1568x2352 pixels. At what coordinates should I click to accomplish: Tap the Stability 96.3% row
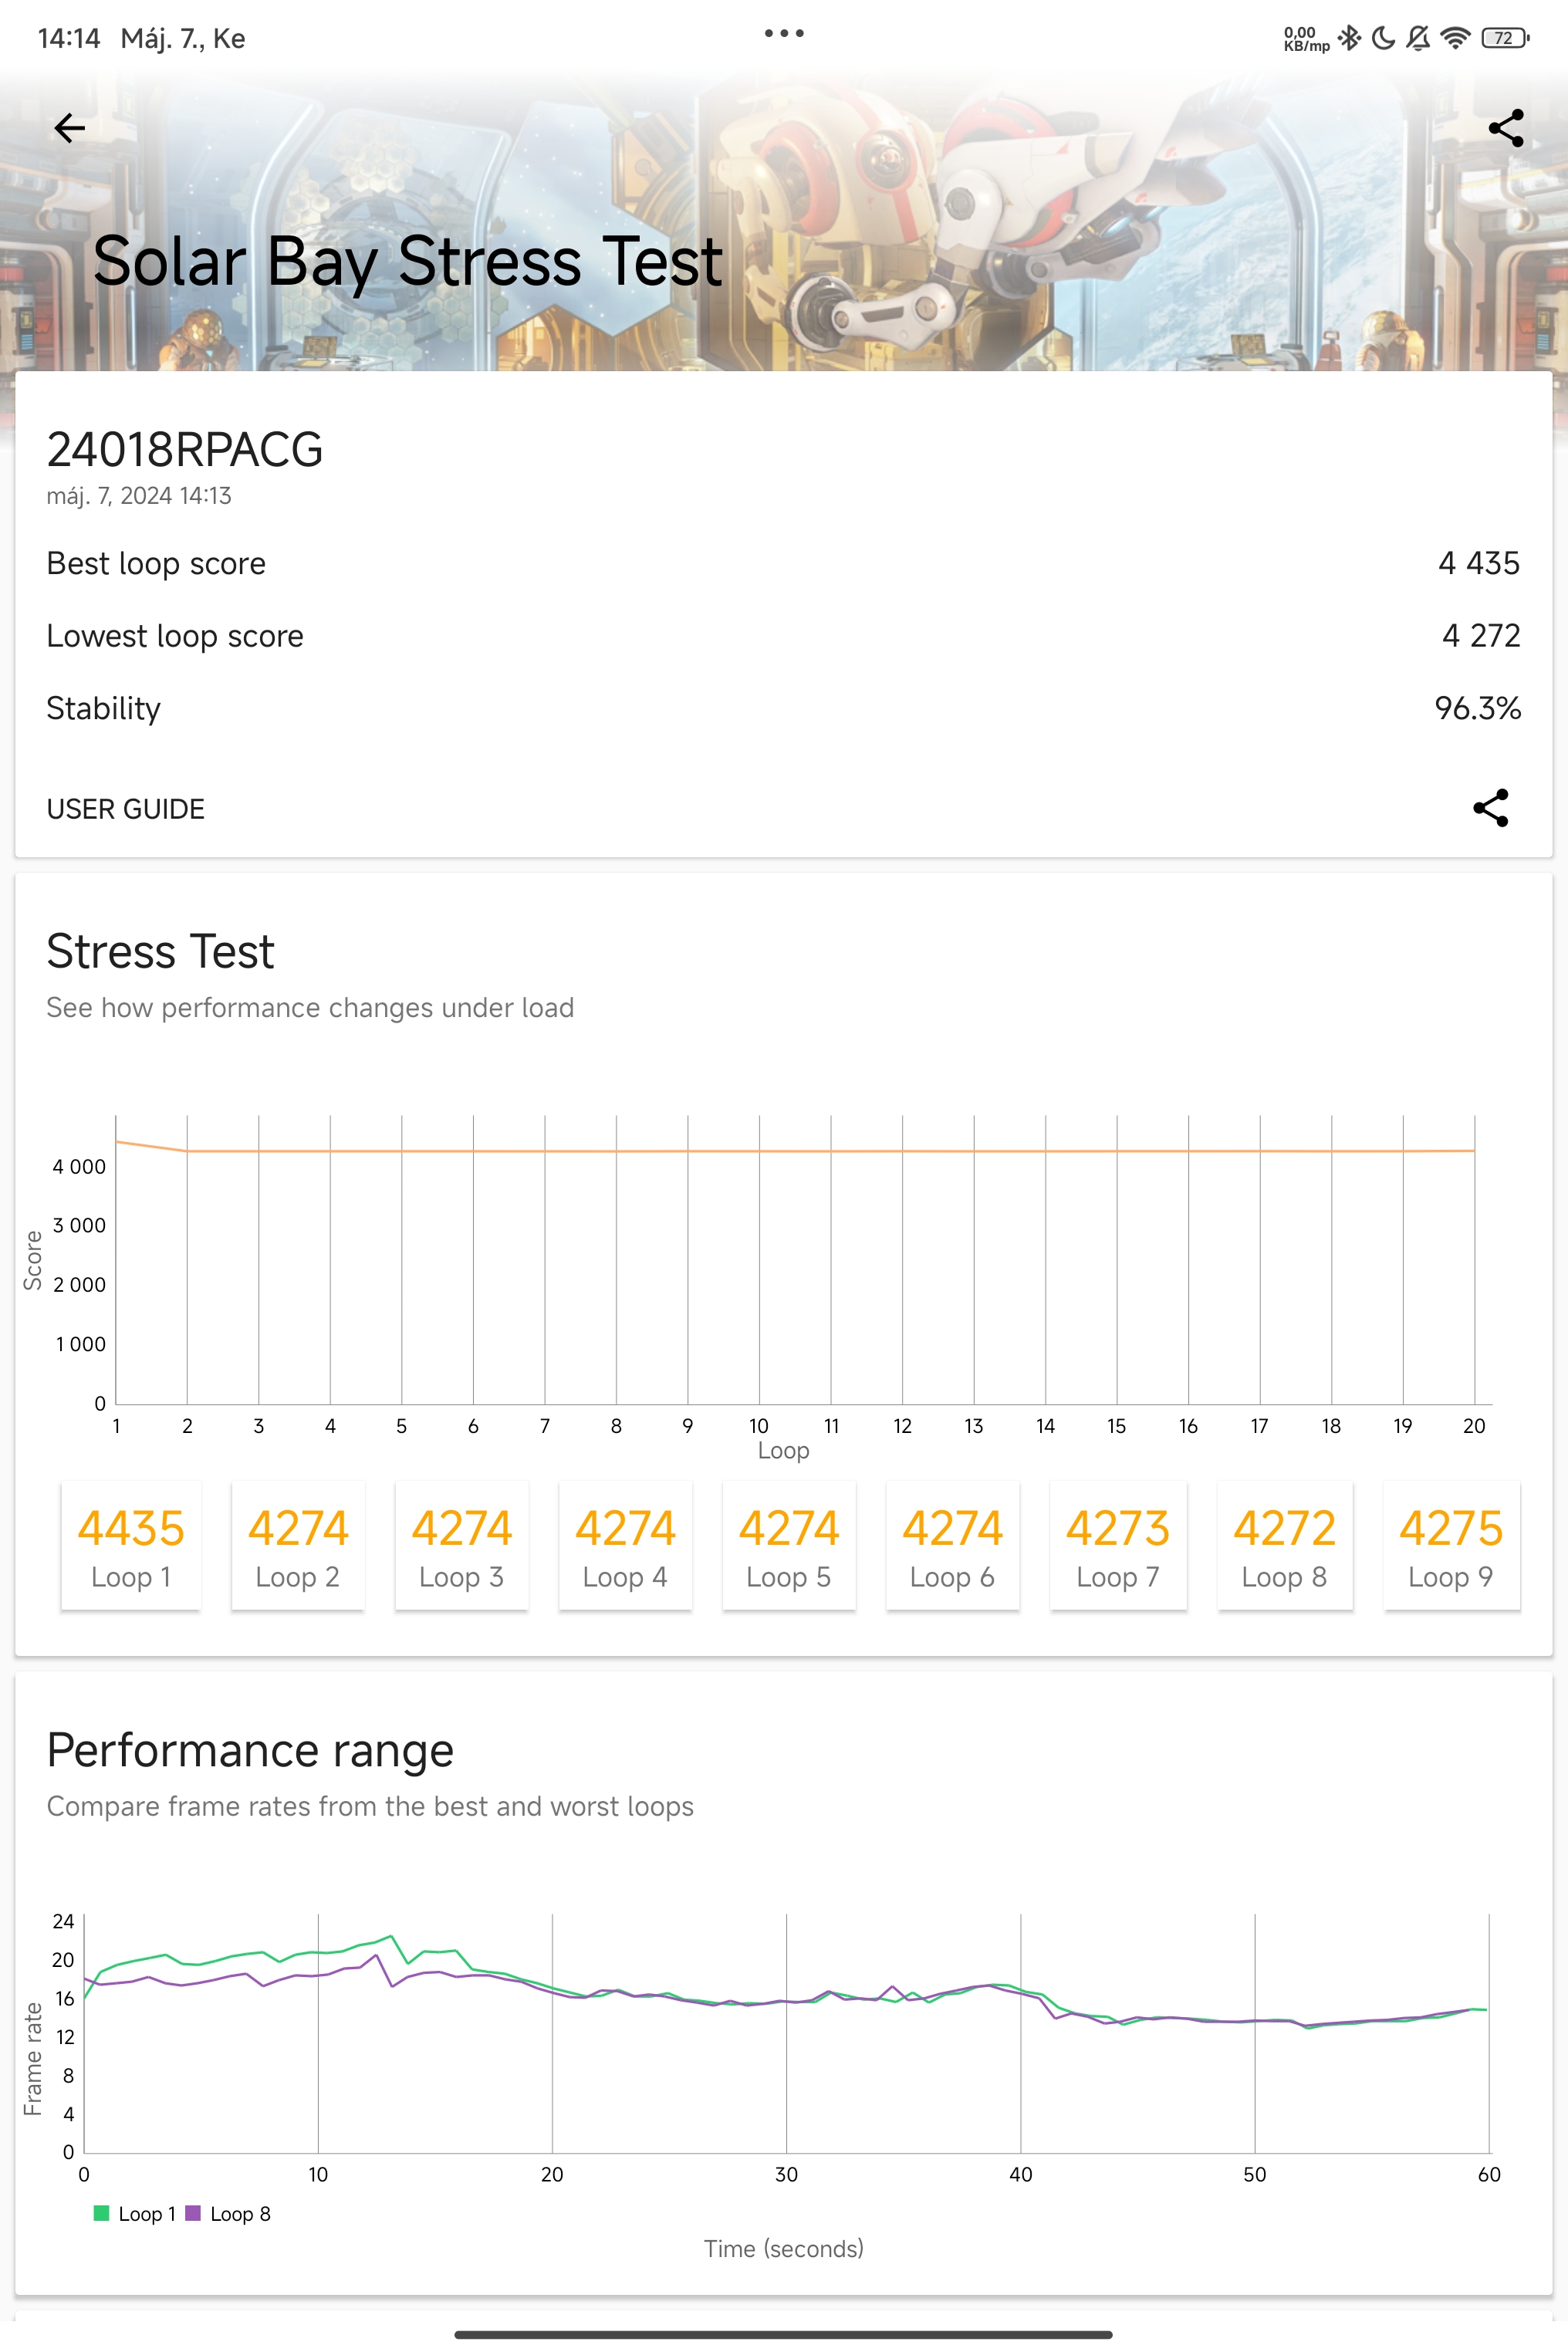784,708
